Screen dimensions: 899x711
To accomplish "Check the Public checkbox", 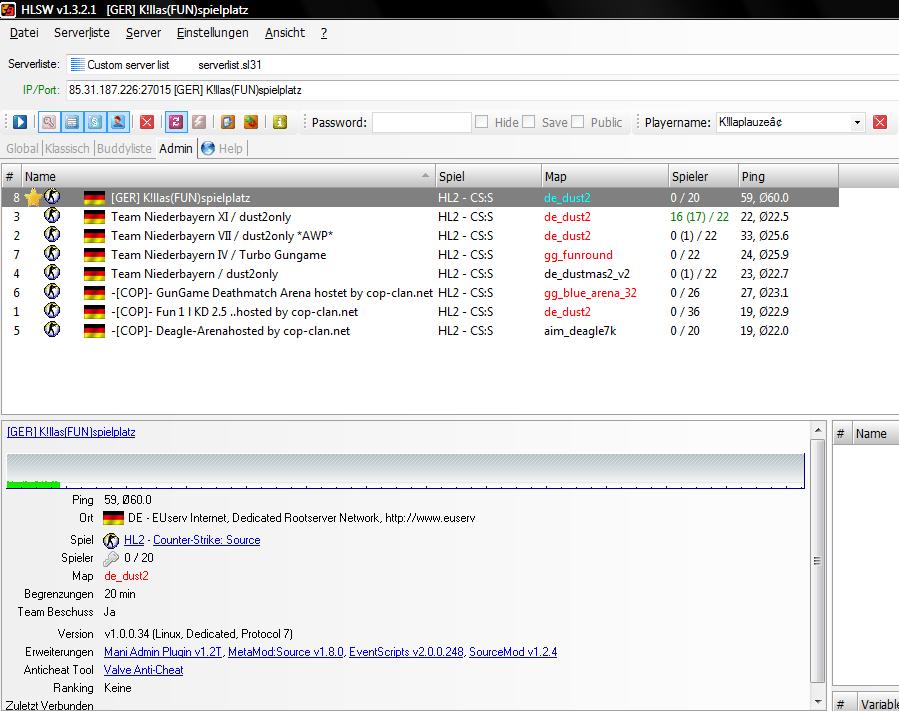I will click(x=577, y=122).
